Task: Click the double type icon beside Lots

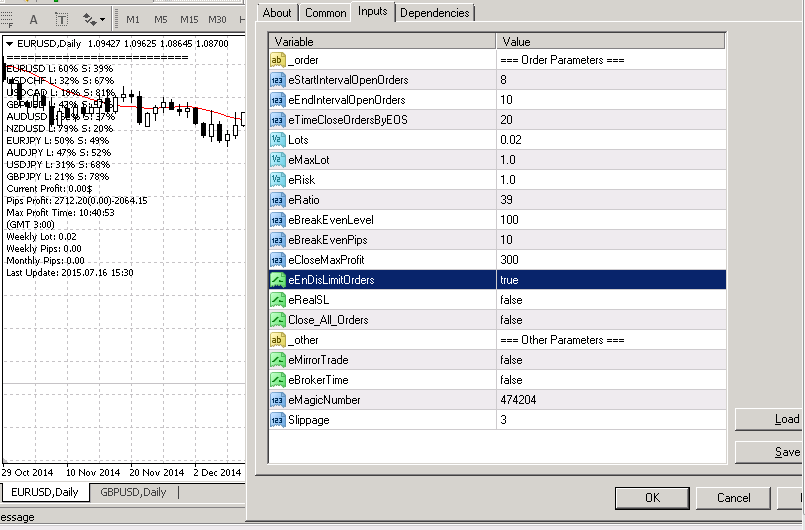Action: click(x=277, y=140)
